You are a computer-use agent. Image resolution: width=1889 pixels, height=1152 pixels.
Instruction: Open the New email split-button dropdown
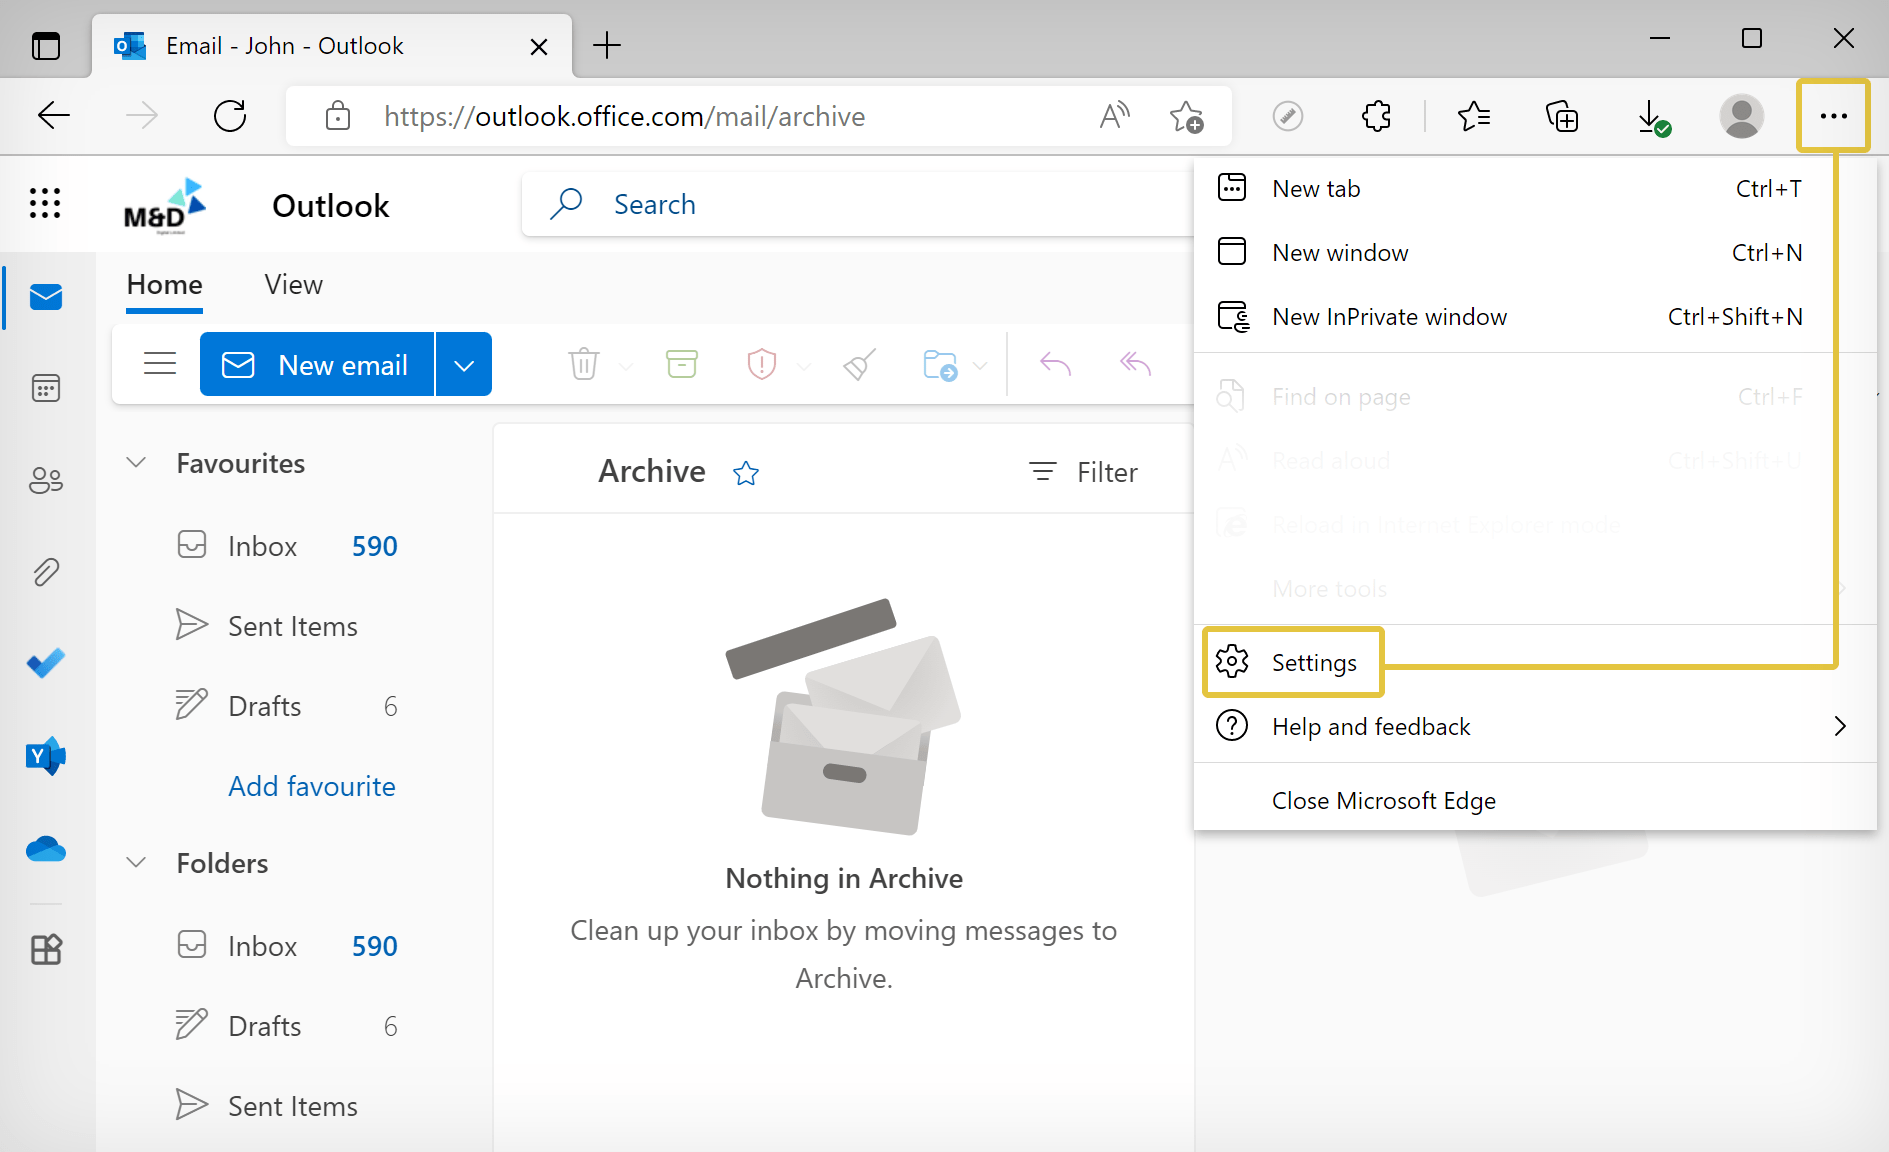click(x=463, y=364)
